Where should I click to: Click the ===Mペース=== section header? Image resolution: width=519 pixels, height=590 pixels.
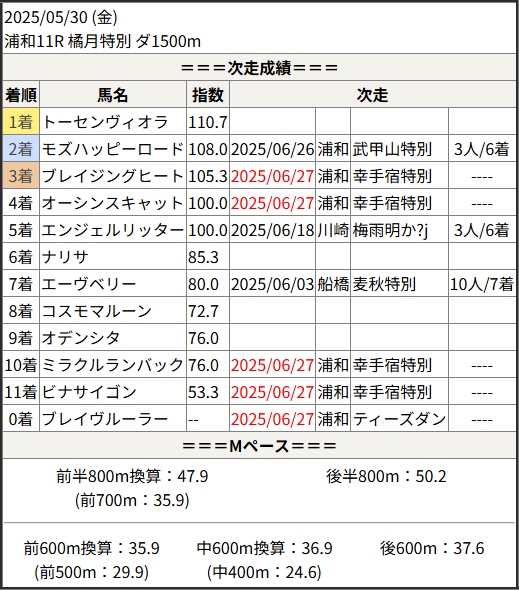pyautogui.click(x=259, y=446)
